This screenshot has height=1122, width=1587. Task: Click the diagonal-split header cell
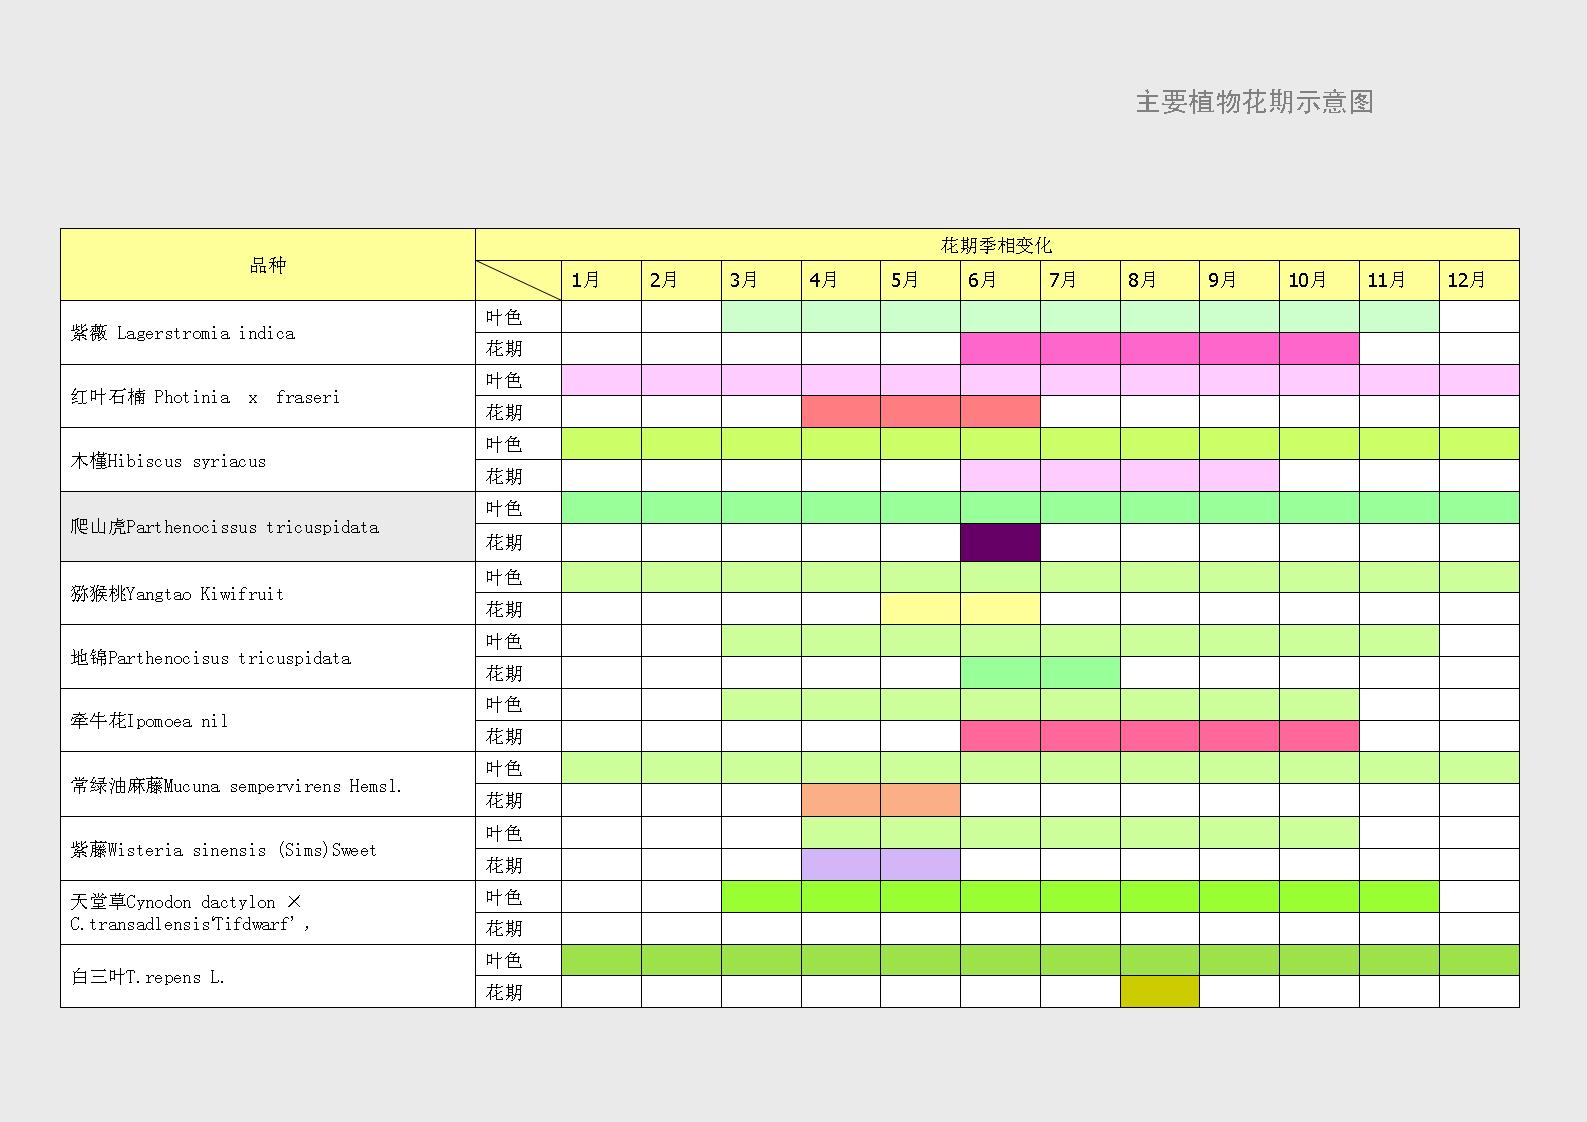click(x=518, y=281)
